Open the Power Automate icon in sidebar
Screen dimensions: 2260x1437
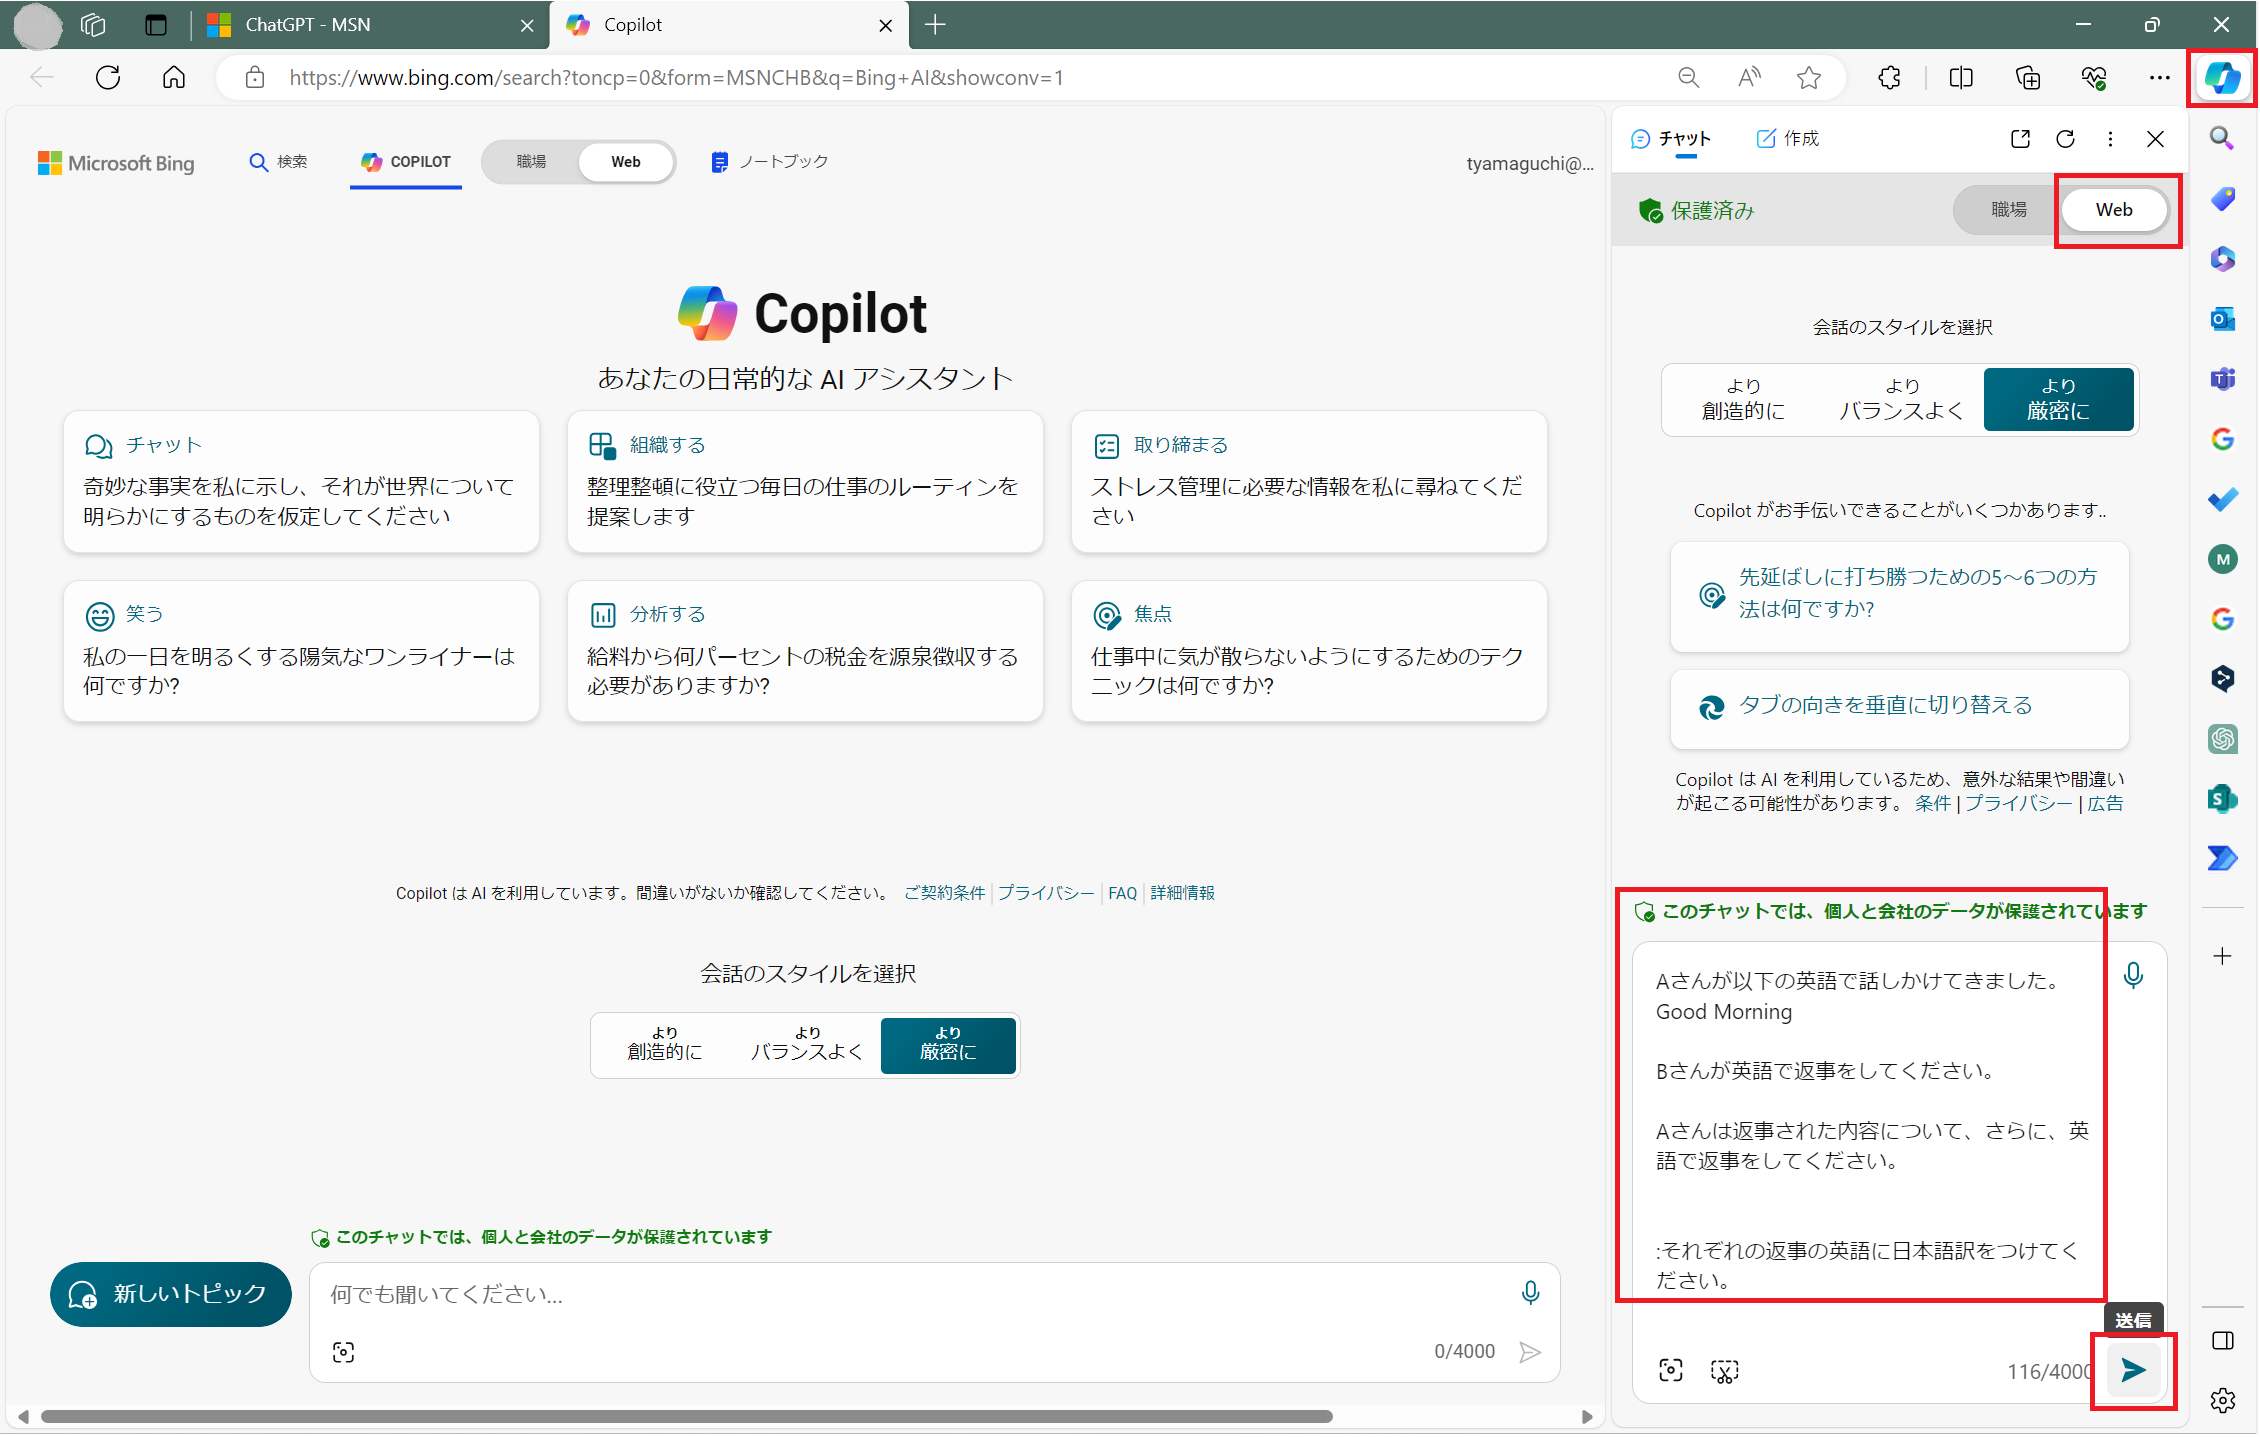click(2222, 858)
